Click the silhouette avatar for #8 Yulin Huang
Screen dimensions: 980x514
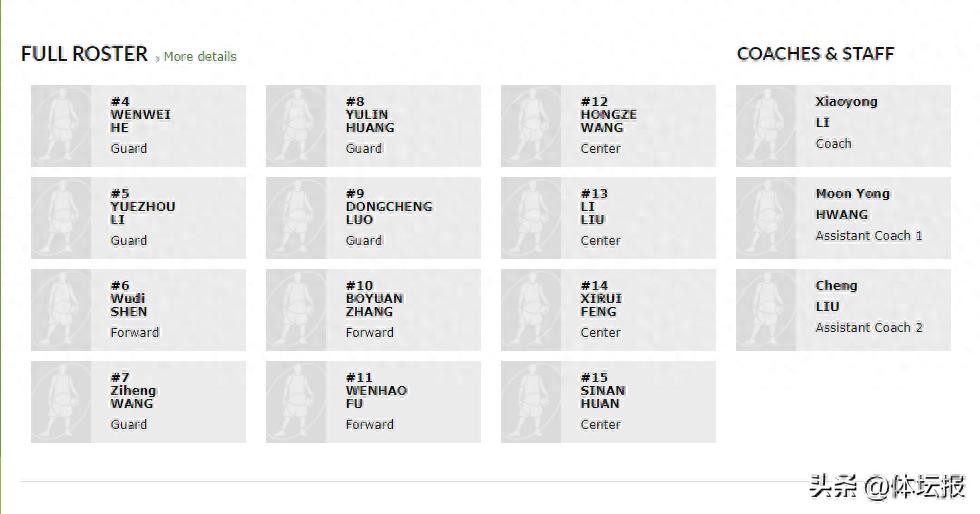(x=296, y=126)
